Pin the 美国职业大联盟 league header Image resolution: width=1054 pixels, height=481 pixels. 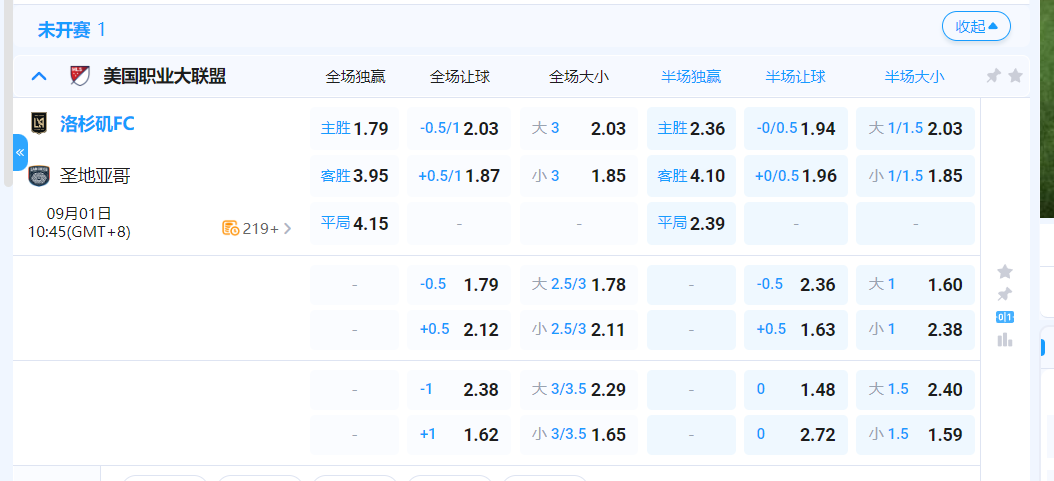pos(993,76)
